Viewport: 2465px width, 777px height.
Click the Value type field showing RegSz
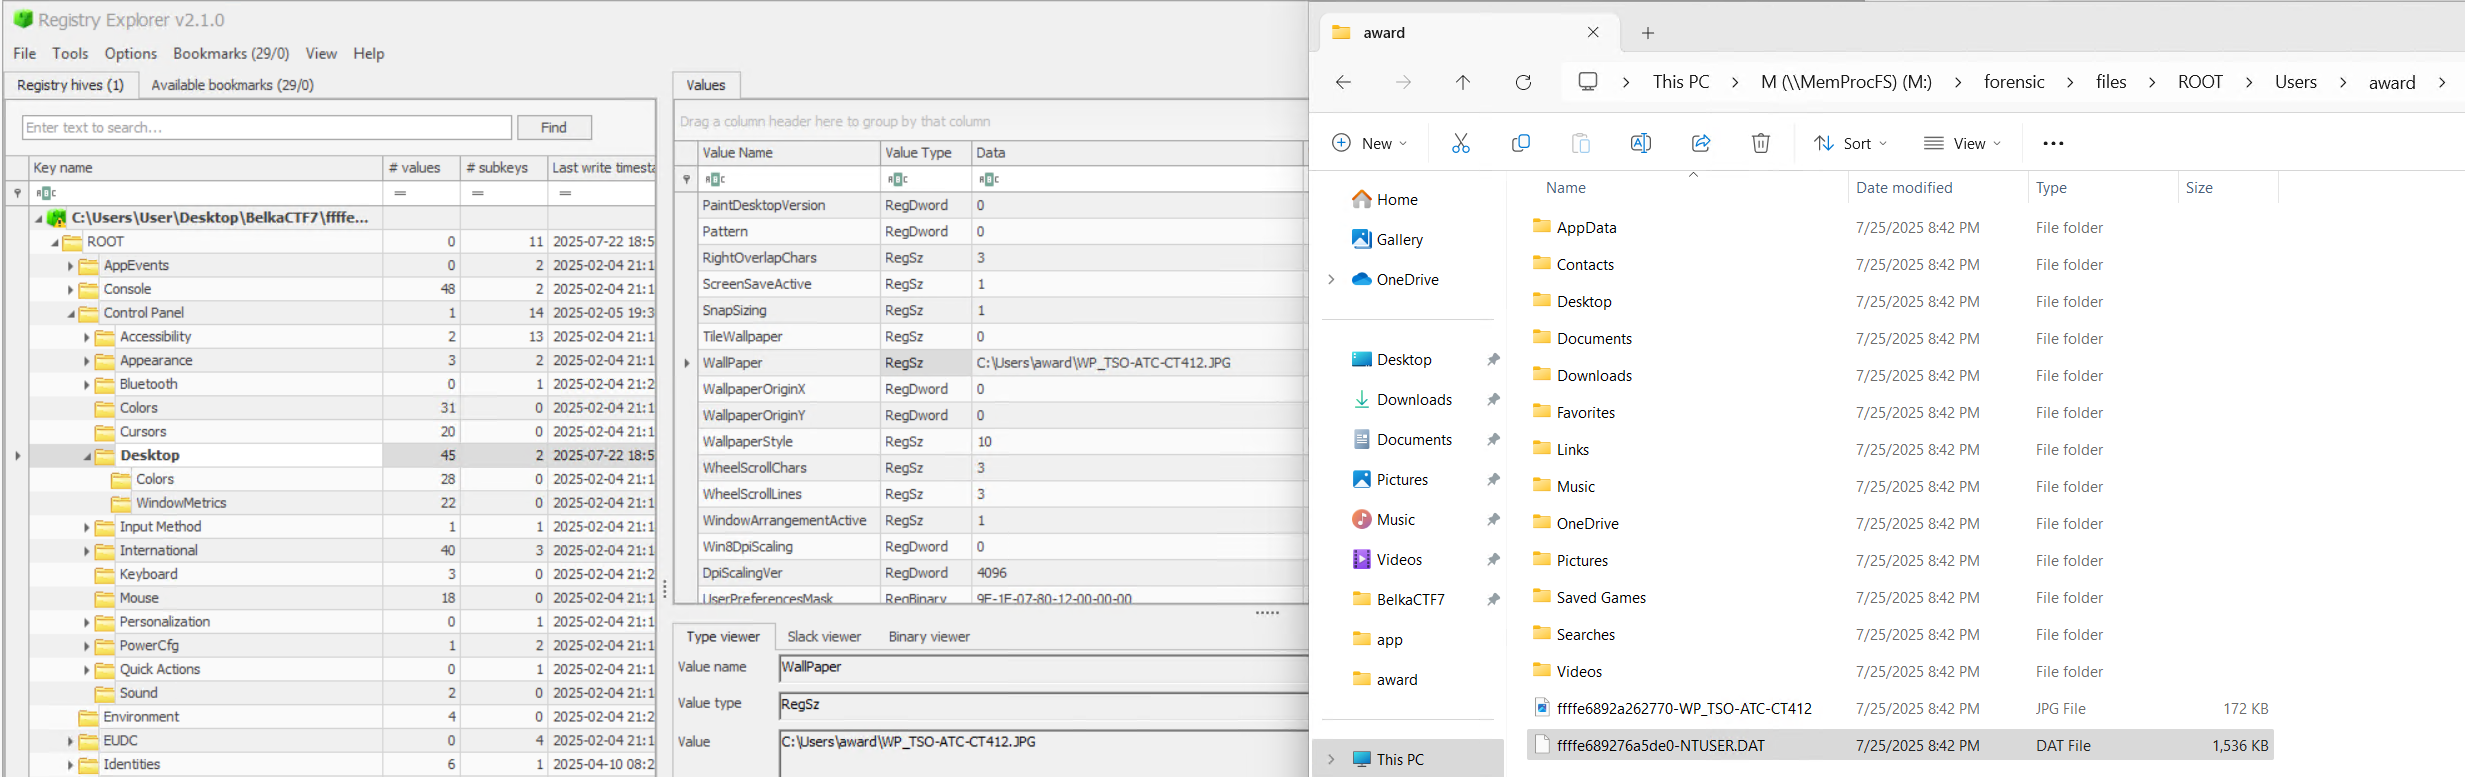coord(1043,706)
